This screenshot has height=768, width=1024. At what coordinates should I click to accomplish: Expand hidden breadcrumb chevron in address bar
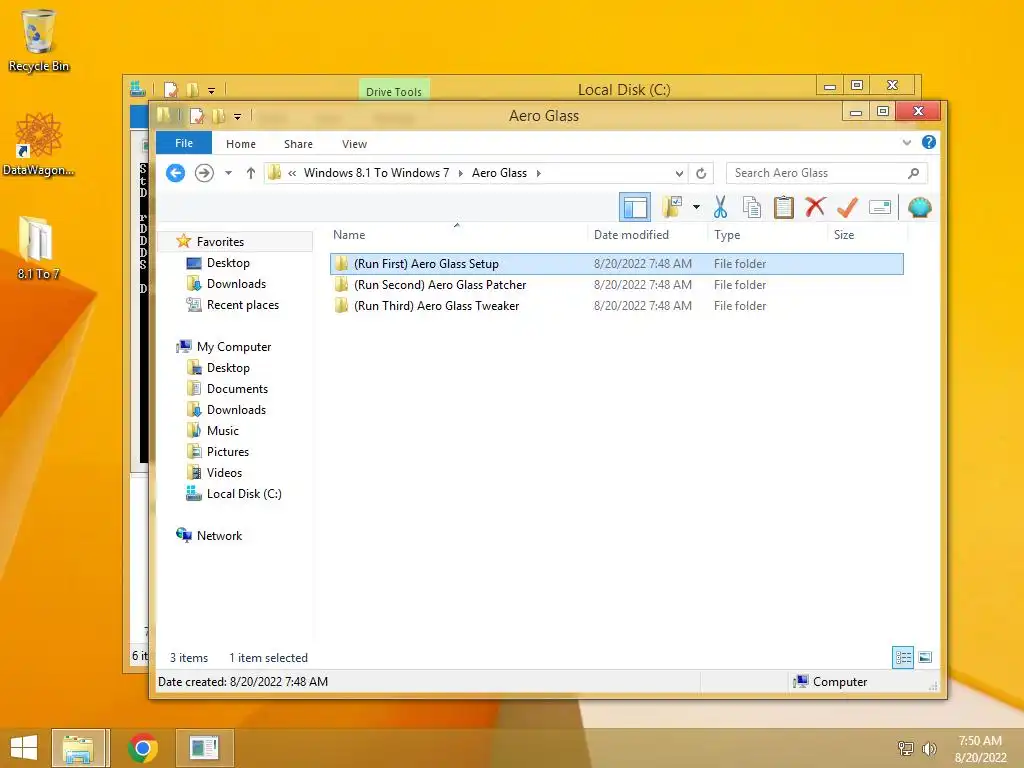293,173
